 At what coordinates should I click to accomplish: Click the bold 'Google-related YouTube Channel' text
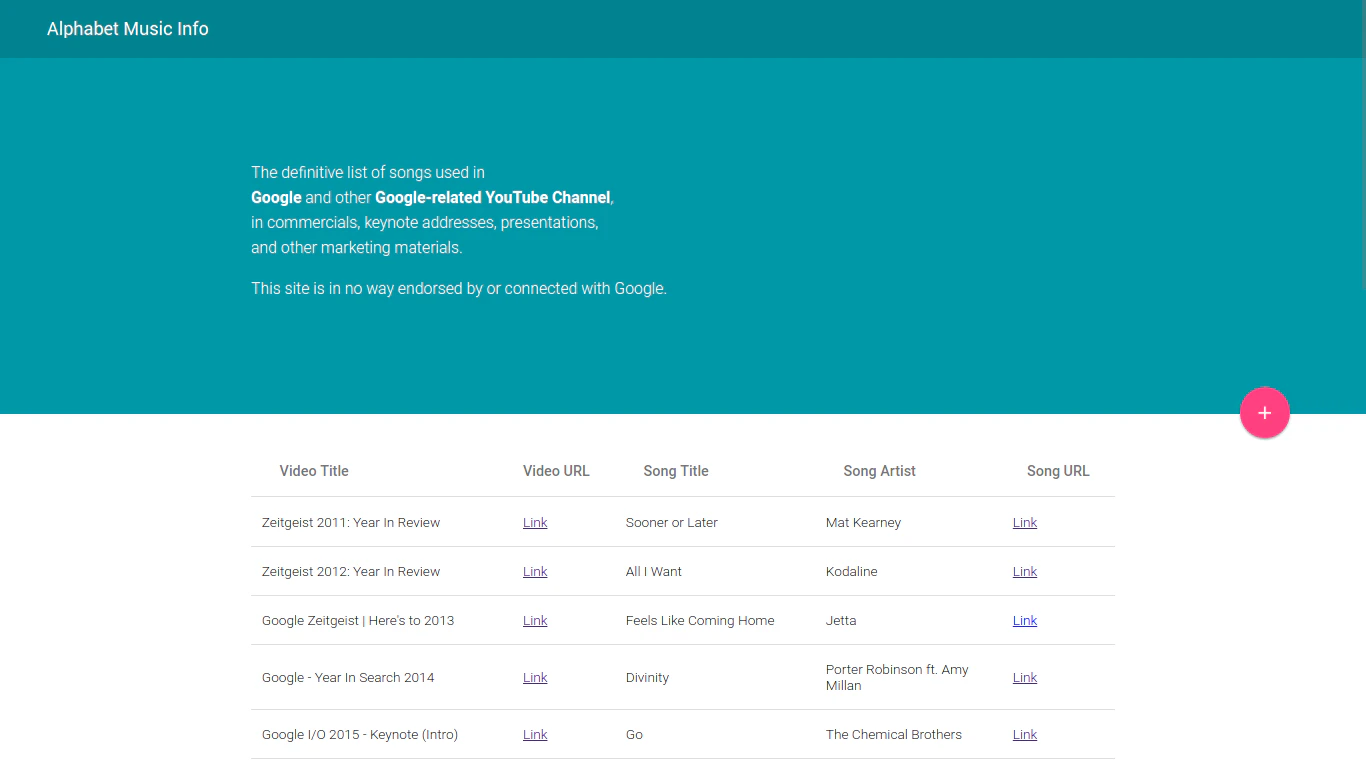pyautogui.click(x=493, y=197)
